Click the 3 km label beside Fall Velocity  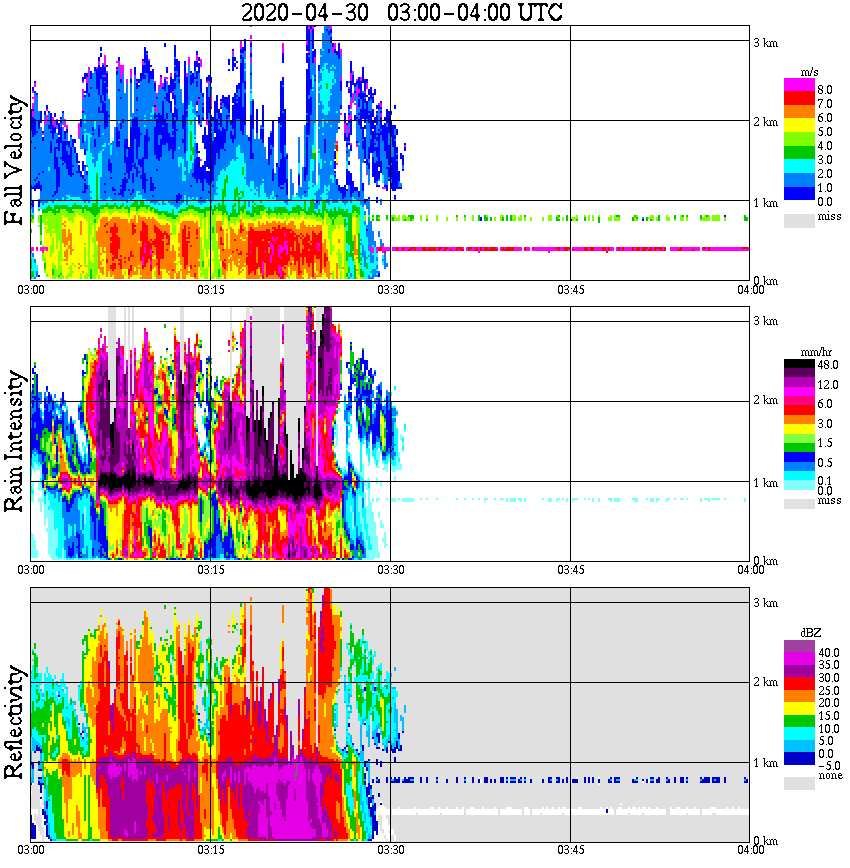point(766,43)
